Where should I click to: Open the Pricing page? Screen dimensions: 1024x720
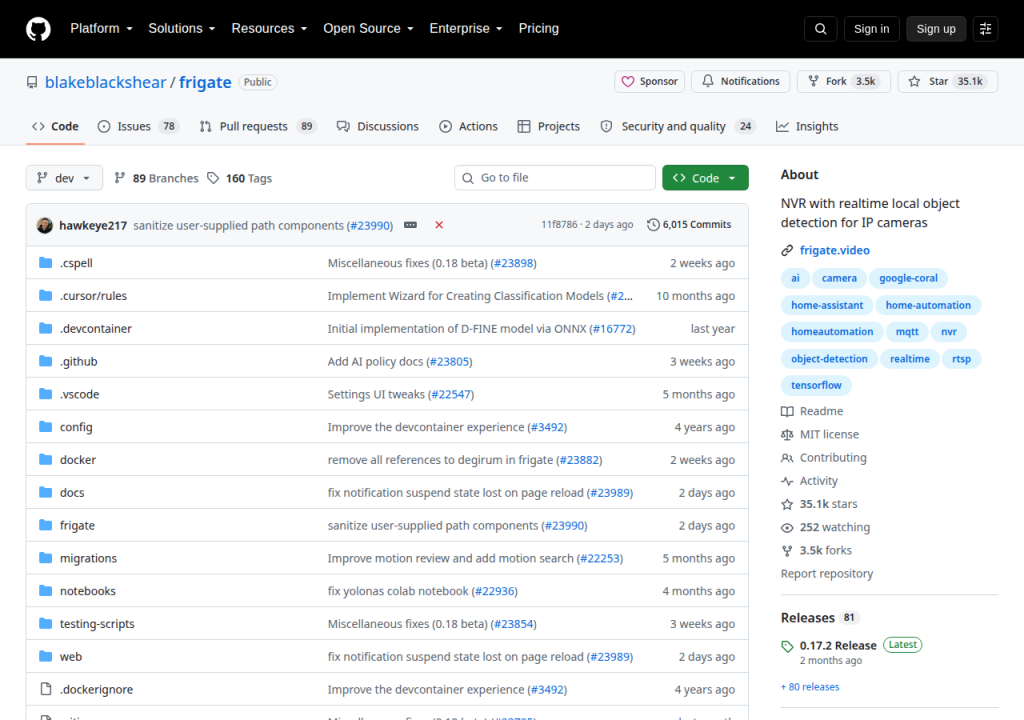coord(539,29)
